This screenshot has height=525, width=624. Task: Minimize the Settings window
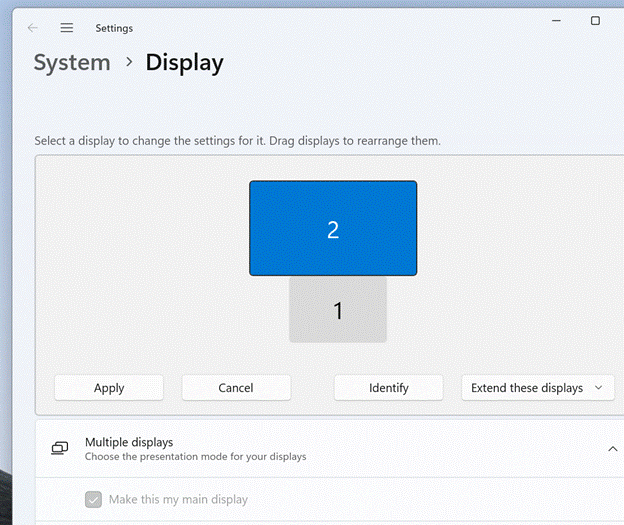point(556,20)
